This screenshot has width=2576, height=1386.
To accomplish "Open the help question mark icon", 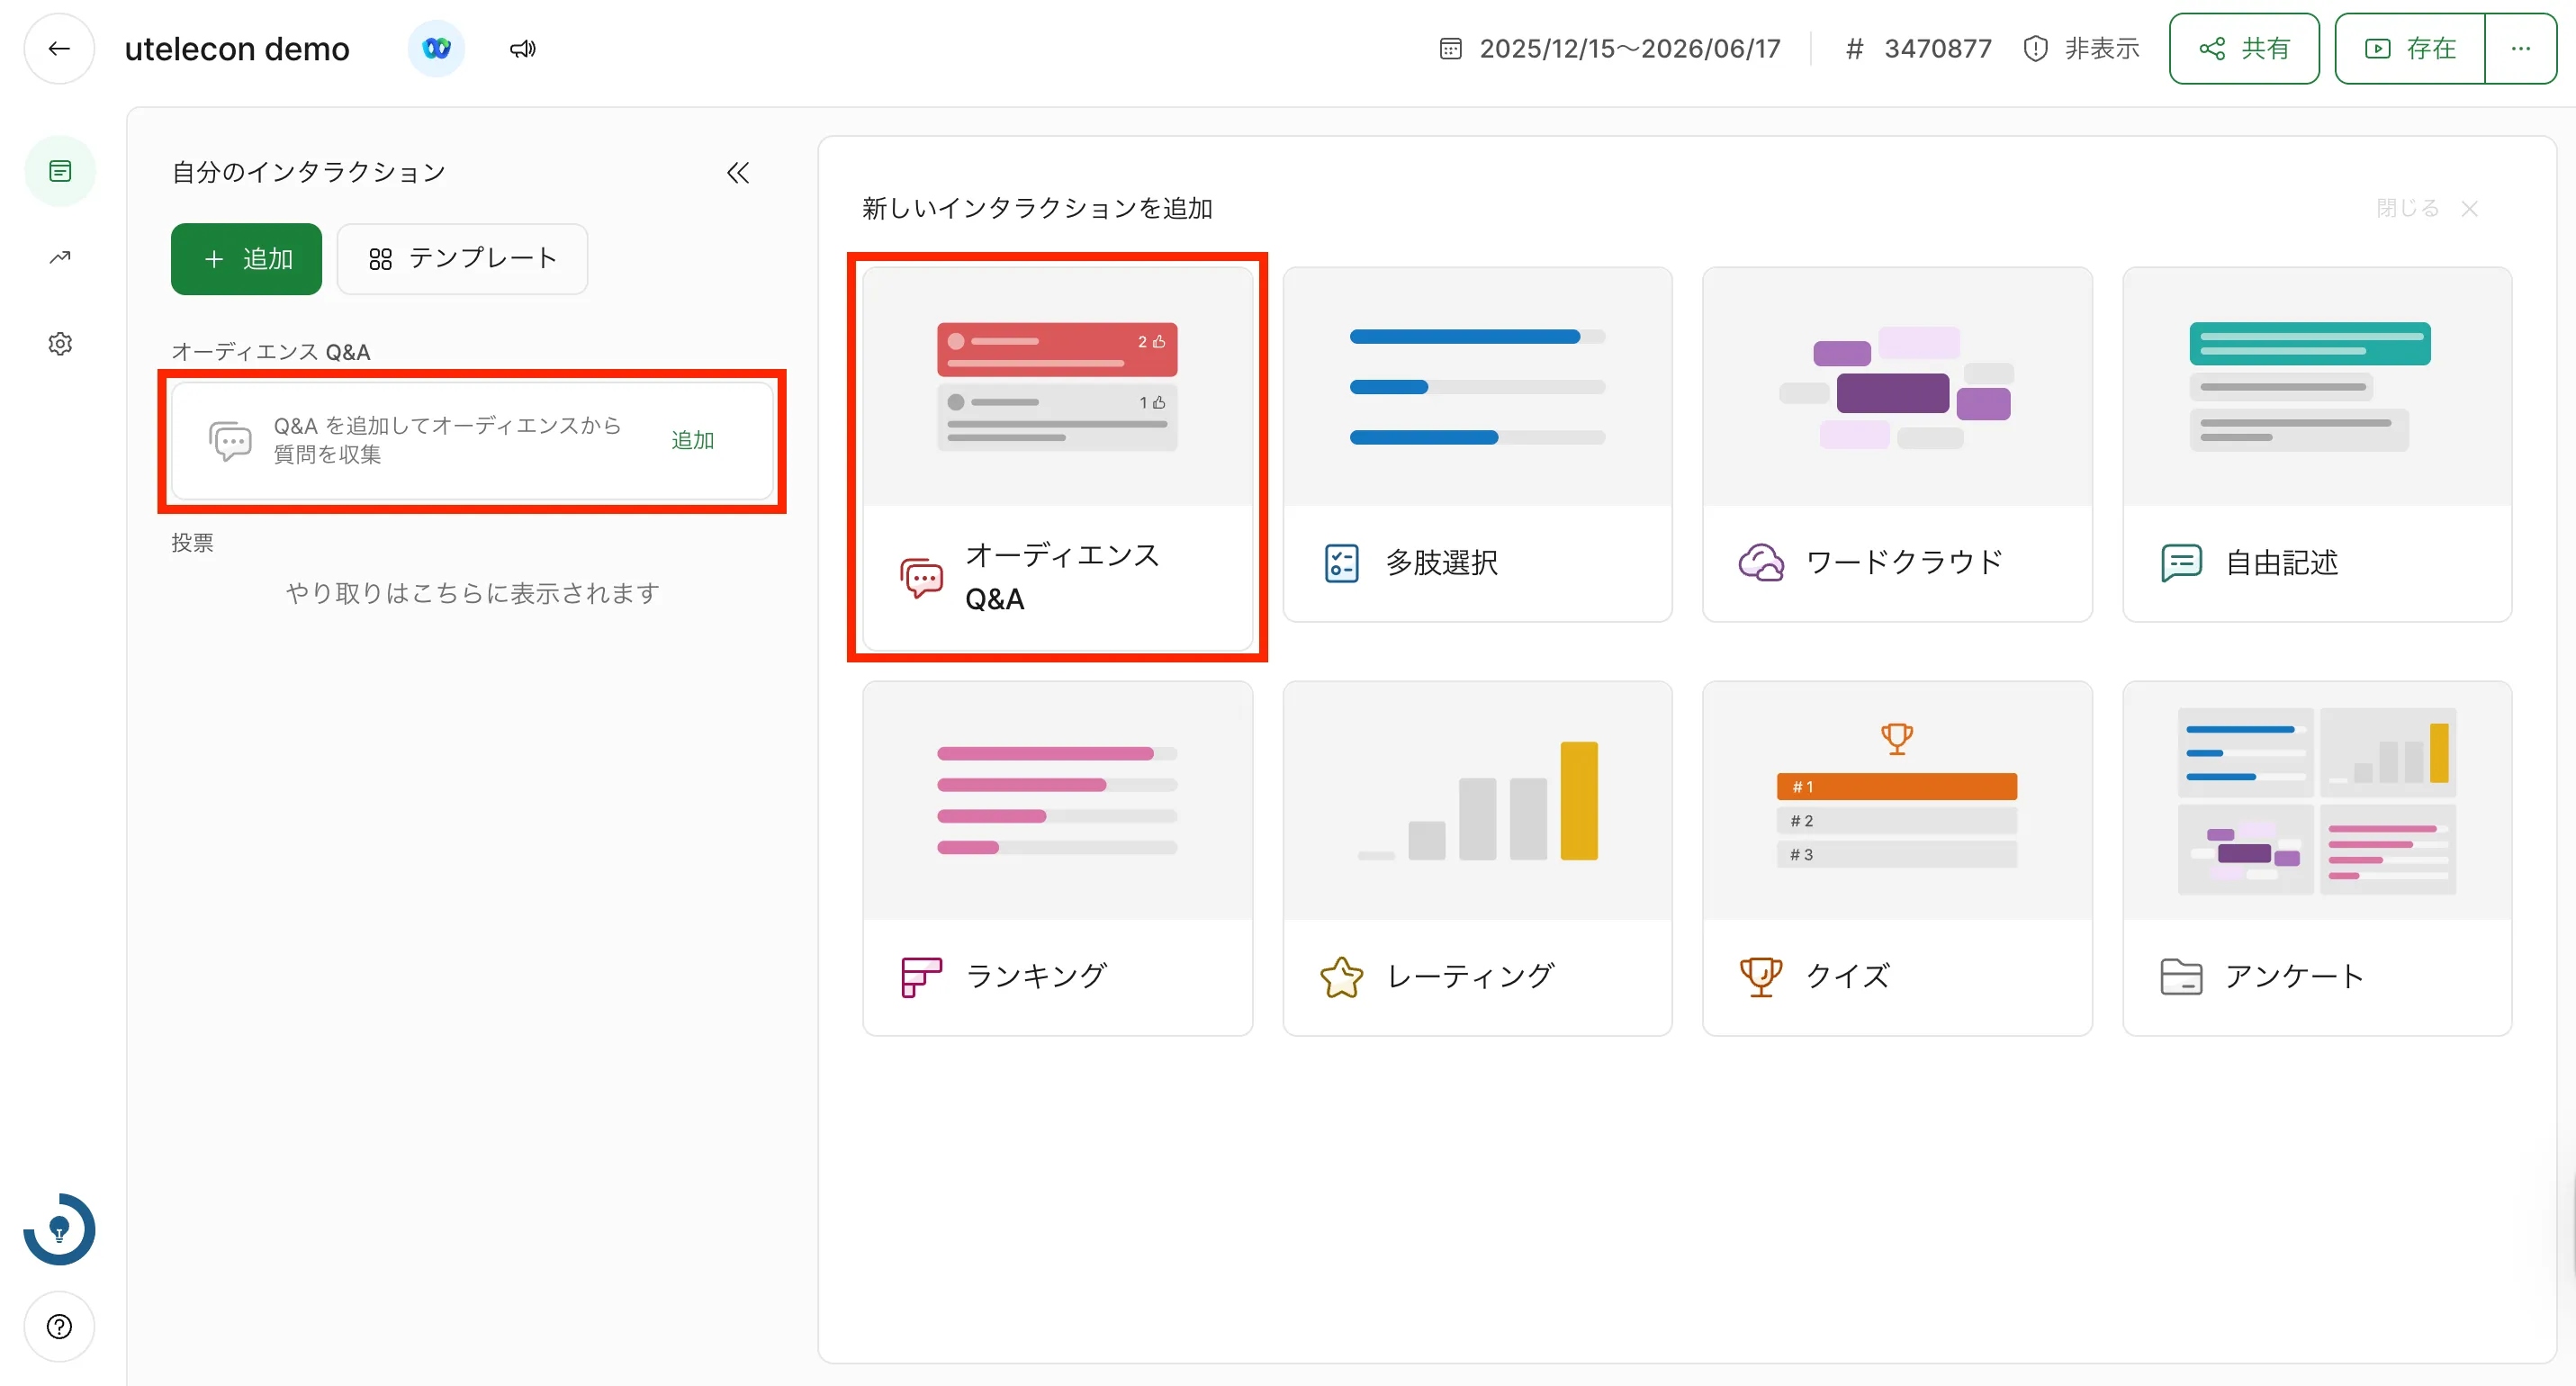I will (59, 1326).
